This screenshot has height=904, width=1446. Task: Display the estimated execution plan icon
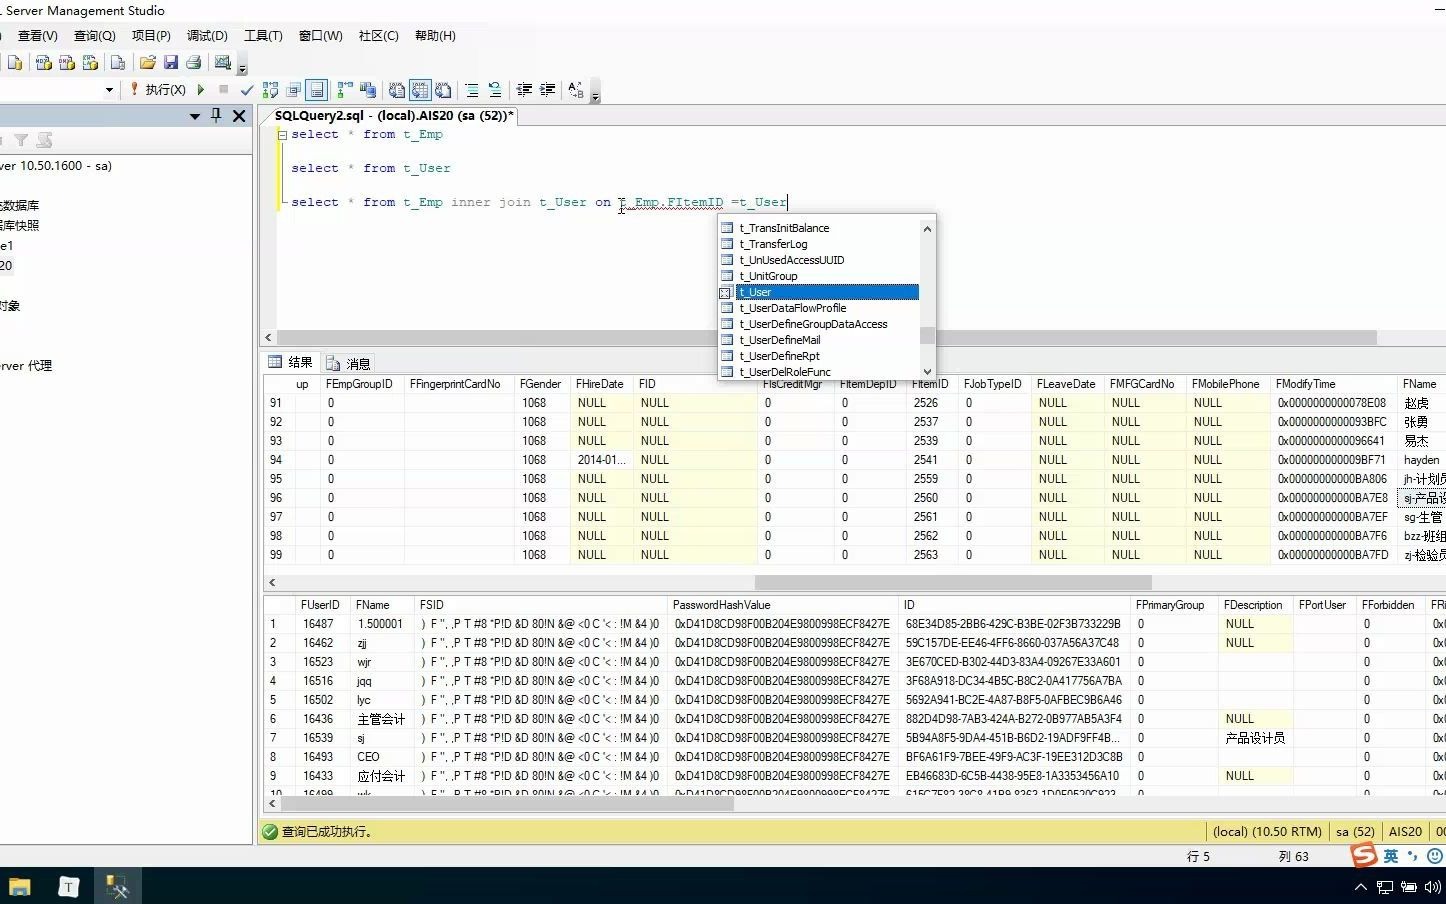coord(270,90)
